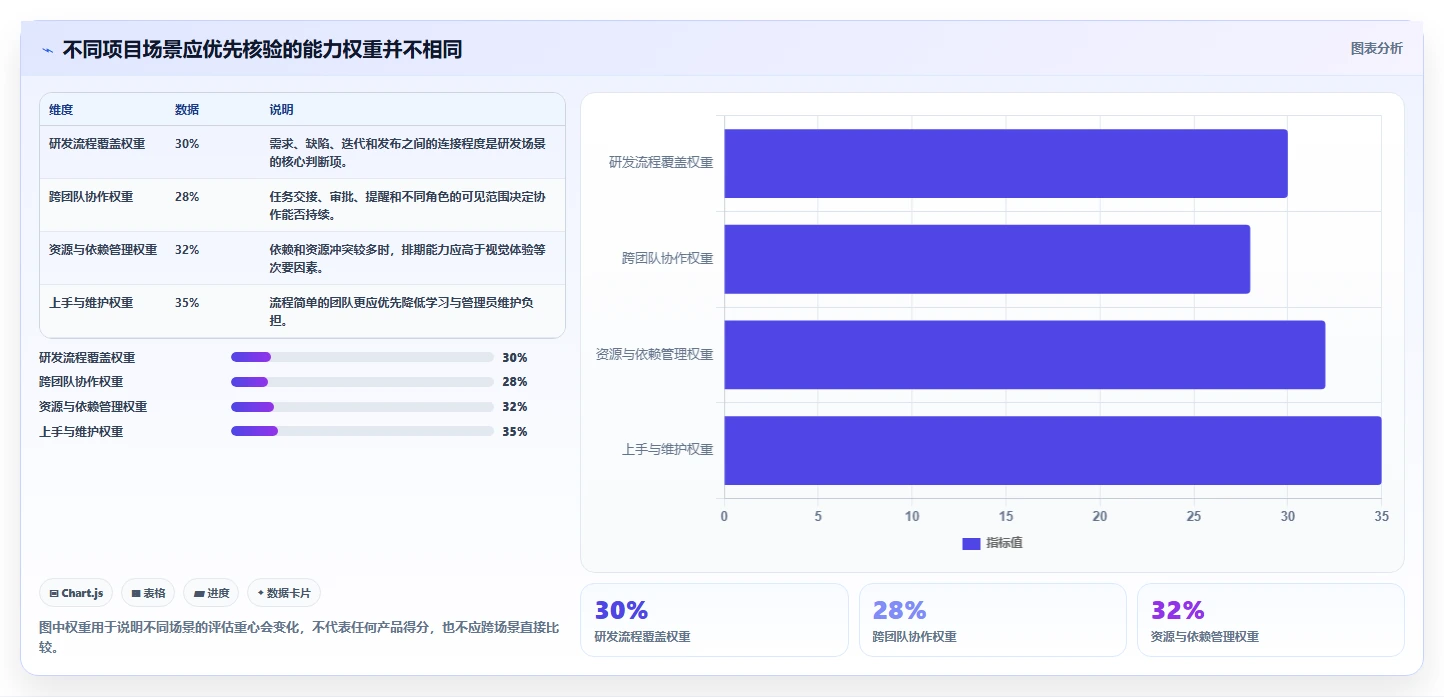Click the small blue icon beside the page title
Image resolution: width=1444 pixels, height=697 pixels.
(47, 50)
